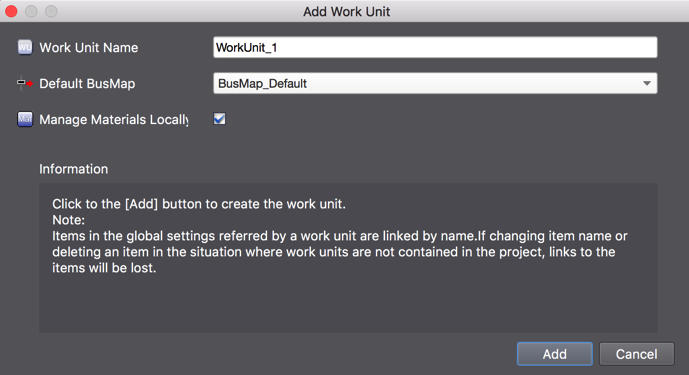Click the 'Information' heading
Viewport: 689px width, 375px height.
(x=73, y=169)
